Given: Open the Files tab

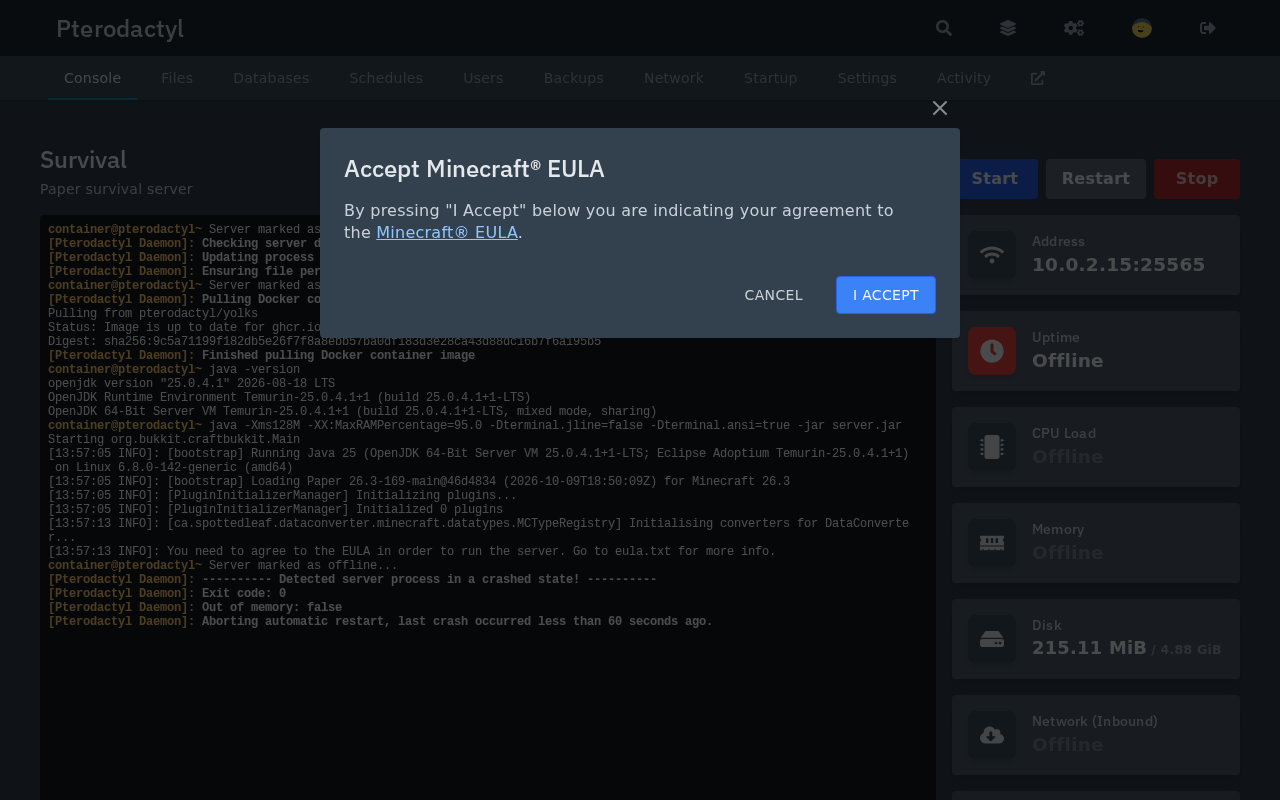Looking at the screenshot, I should coord(177,78).
